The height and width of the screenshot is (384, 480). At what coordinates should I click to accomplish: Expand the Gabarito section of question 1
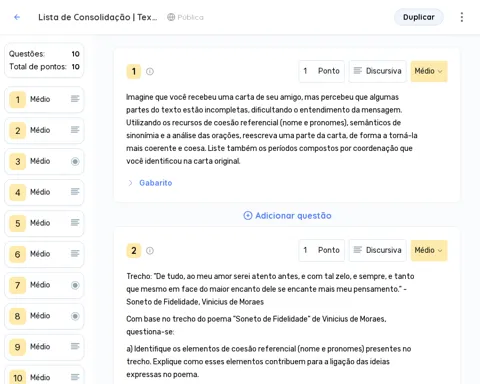click(150, 183)
